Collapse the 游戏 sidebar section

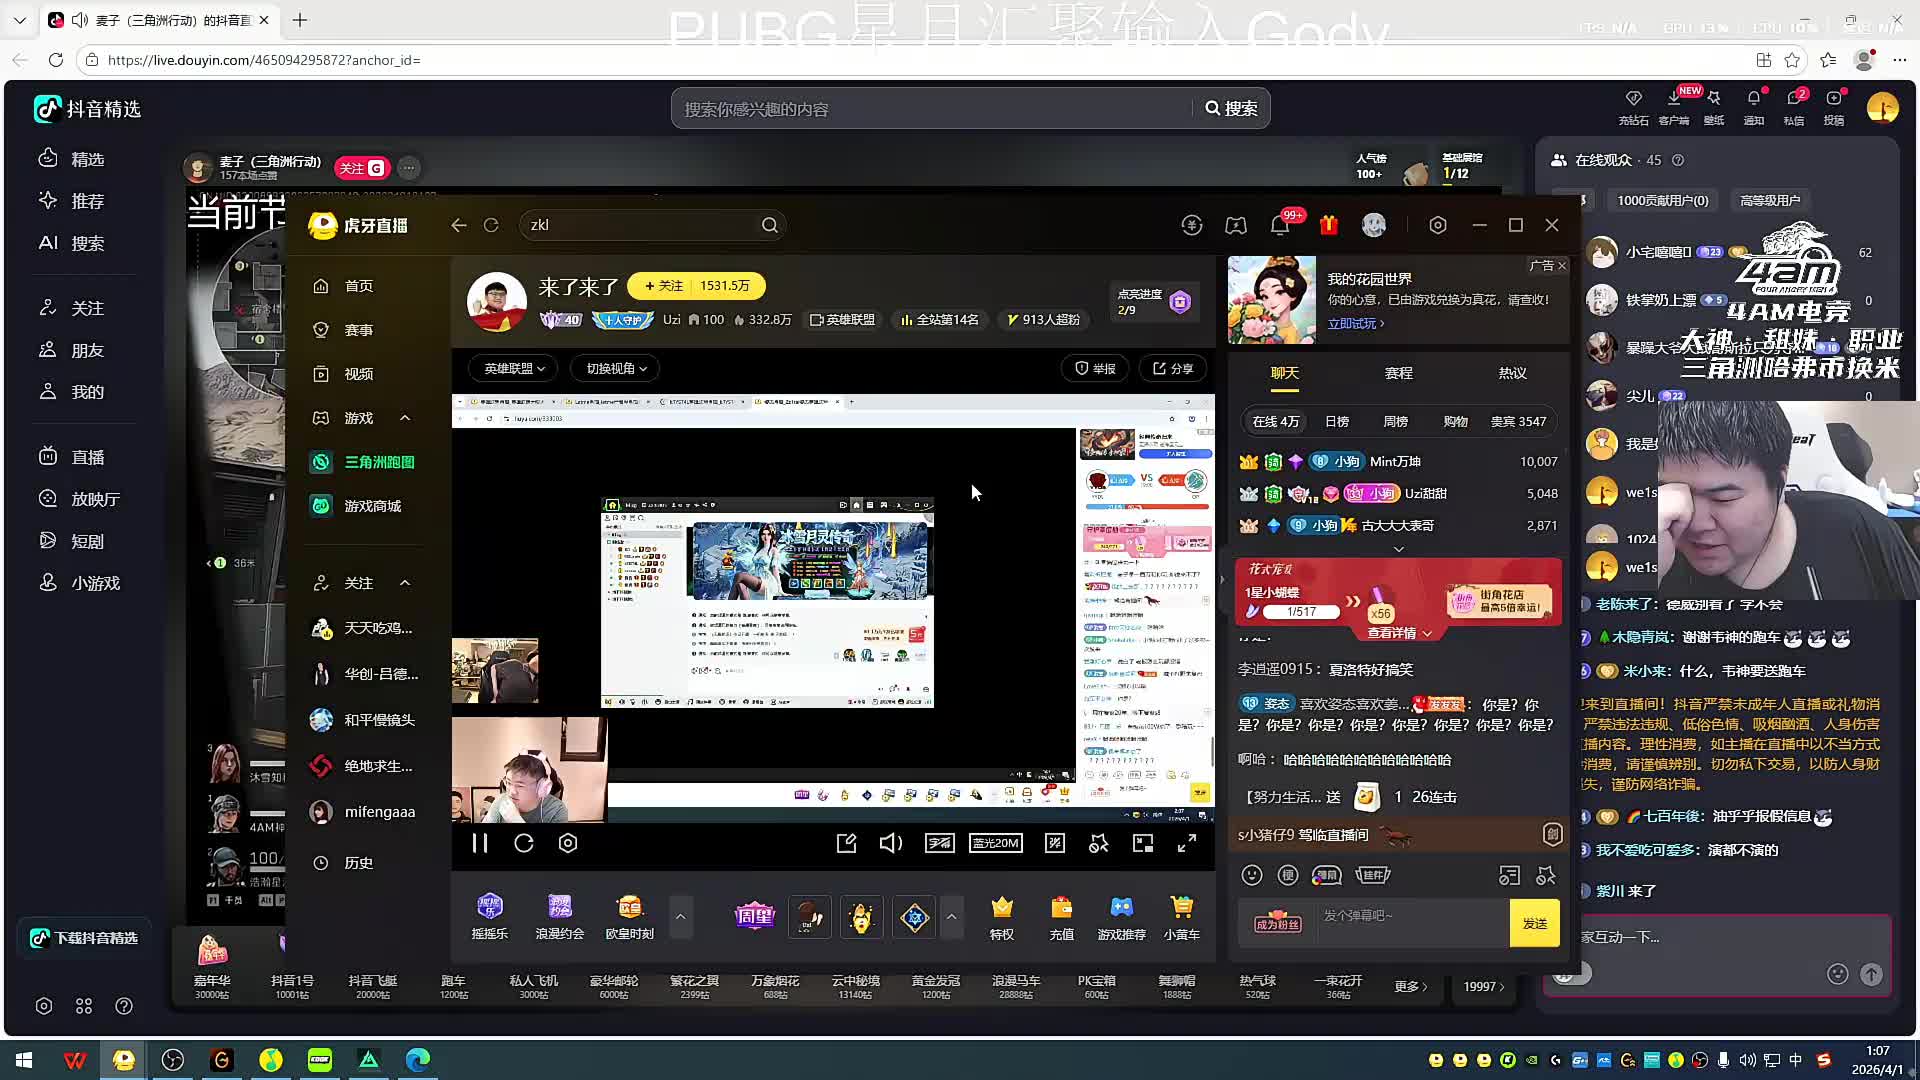point(405,418)
